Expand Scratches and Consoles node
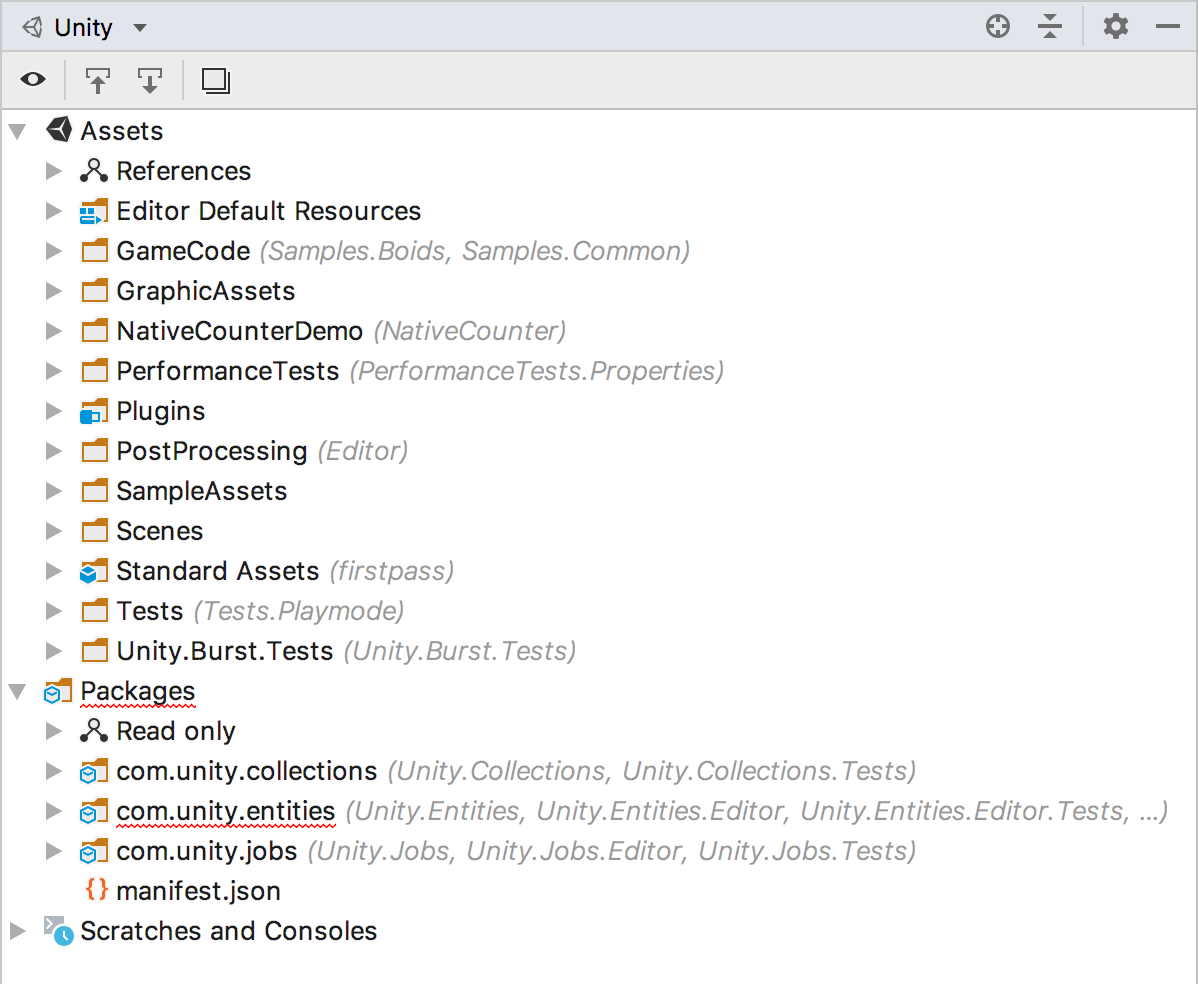This screenshot has height=984, width=1198. (x=18, y=931)
